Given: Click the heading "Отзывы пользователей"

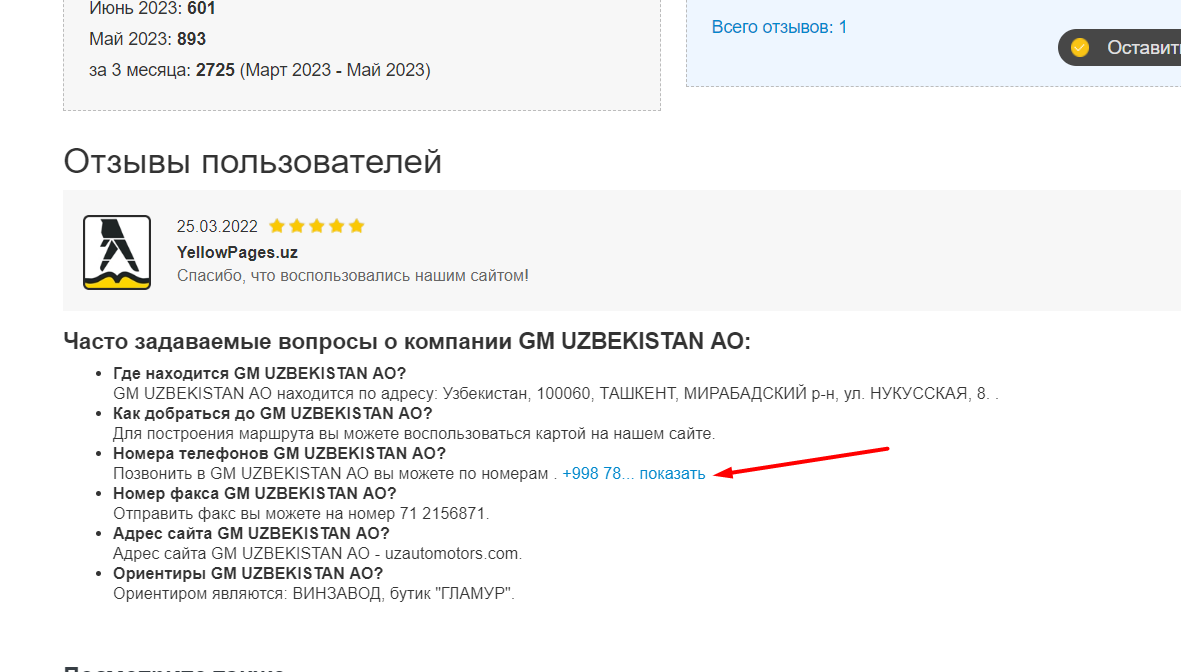Looking at the screenshot, I should coord(252,161).
